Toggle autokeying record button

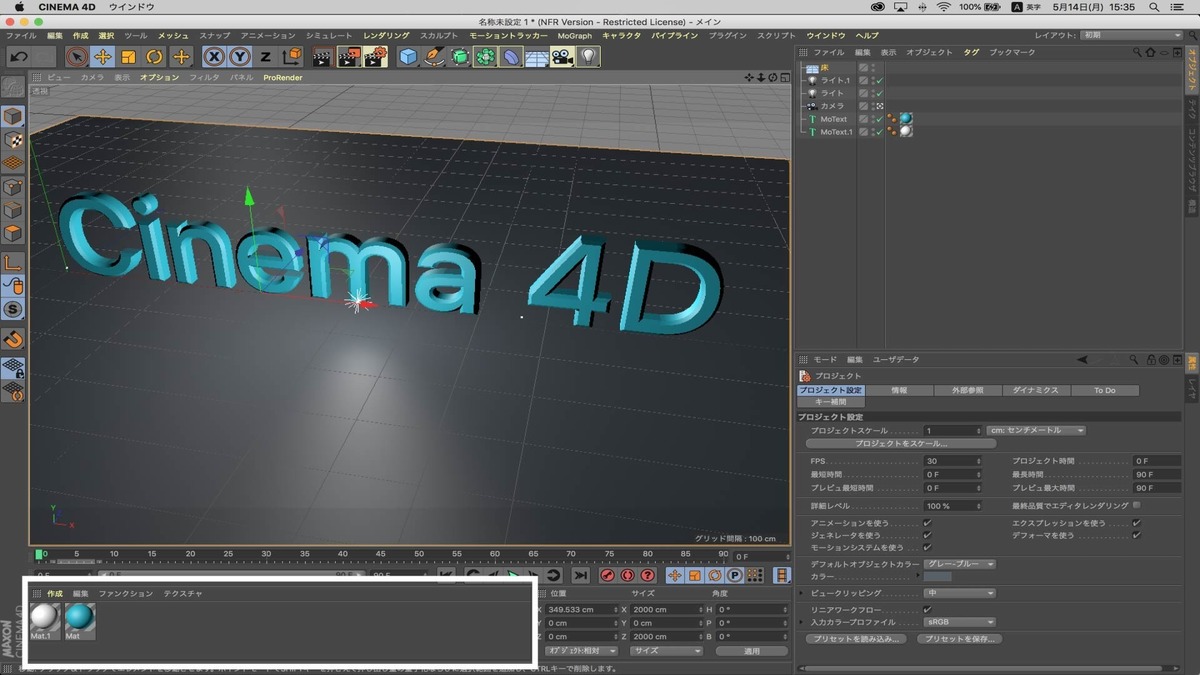(x=628, y=575)
